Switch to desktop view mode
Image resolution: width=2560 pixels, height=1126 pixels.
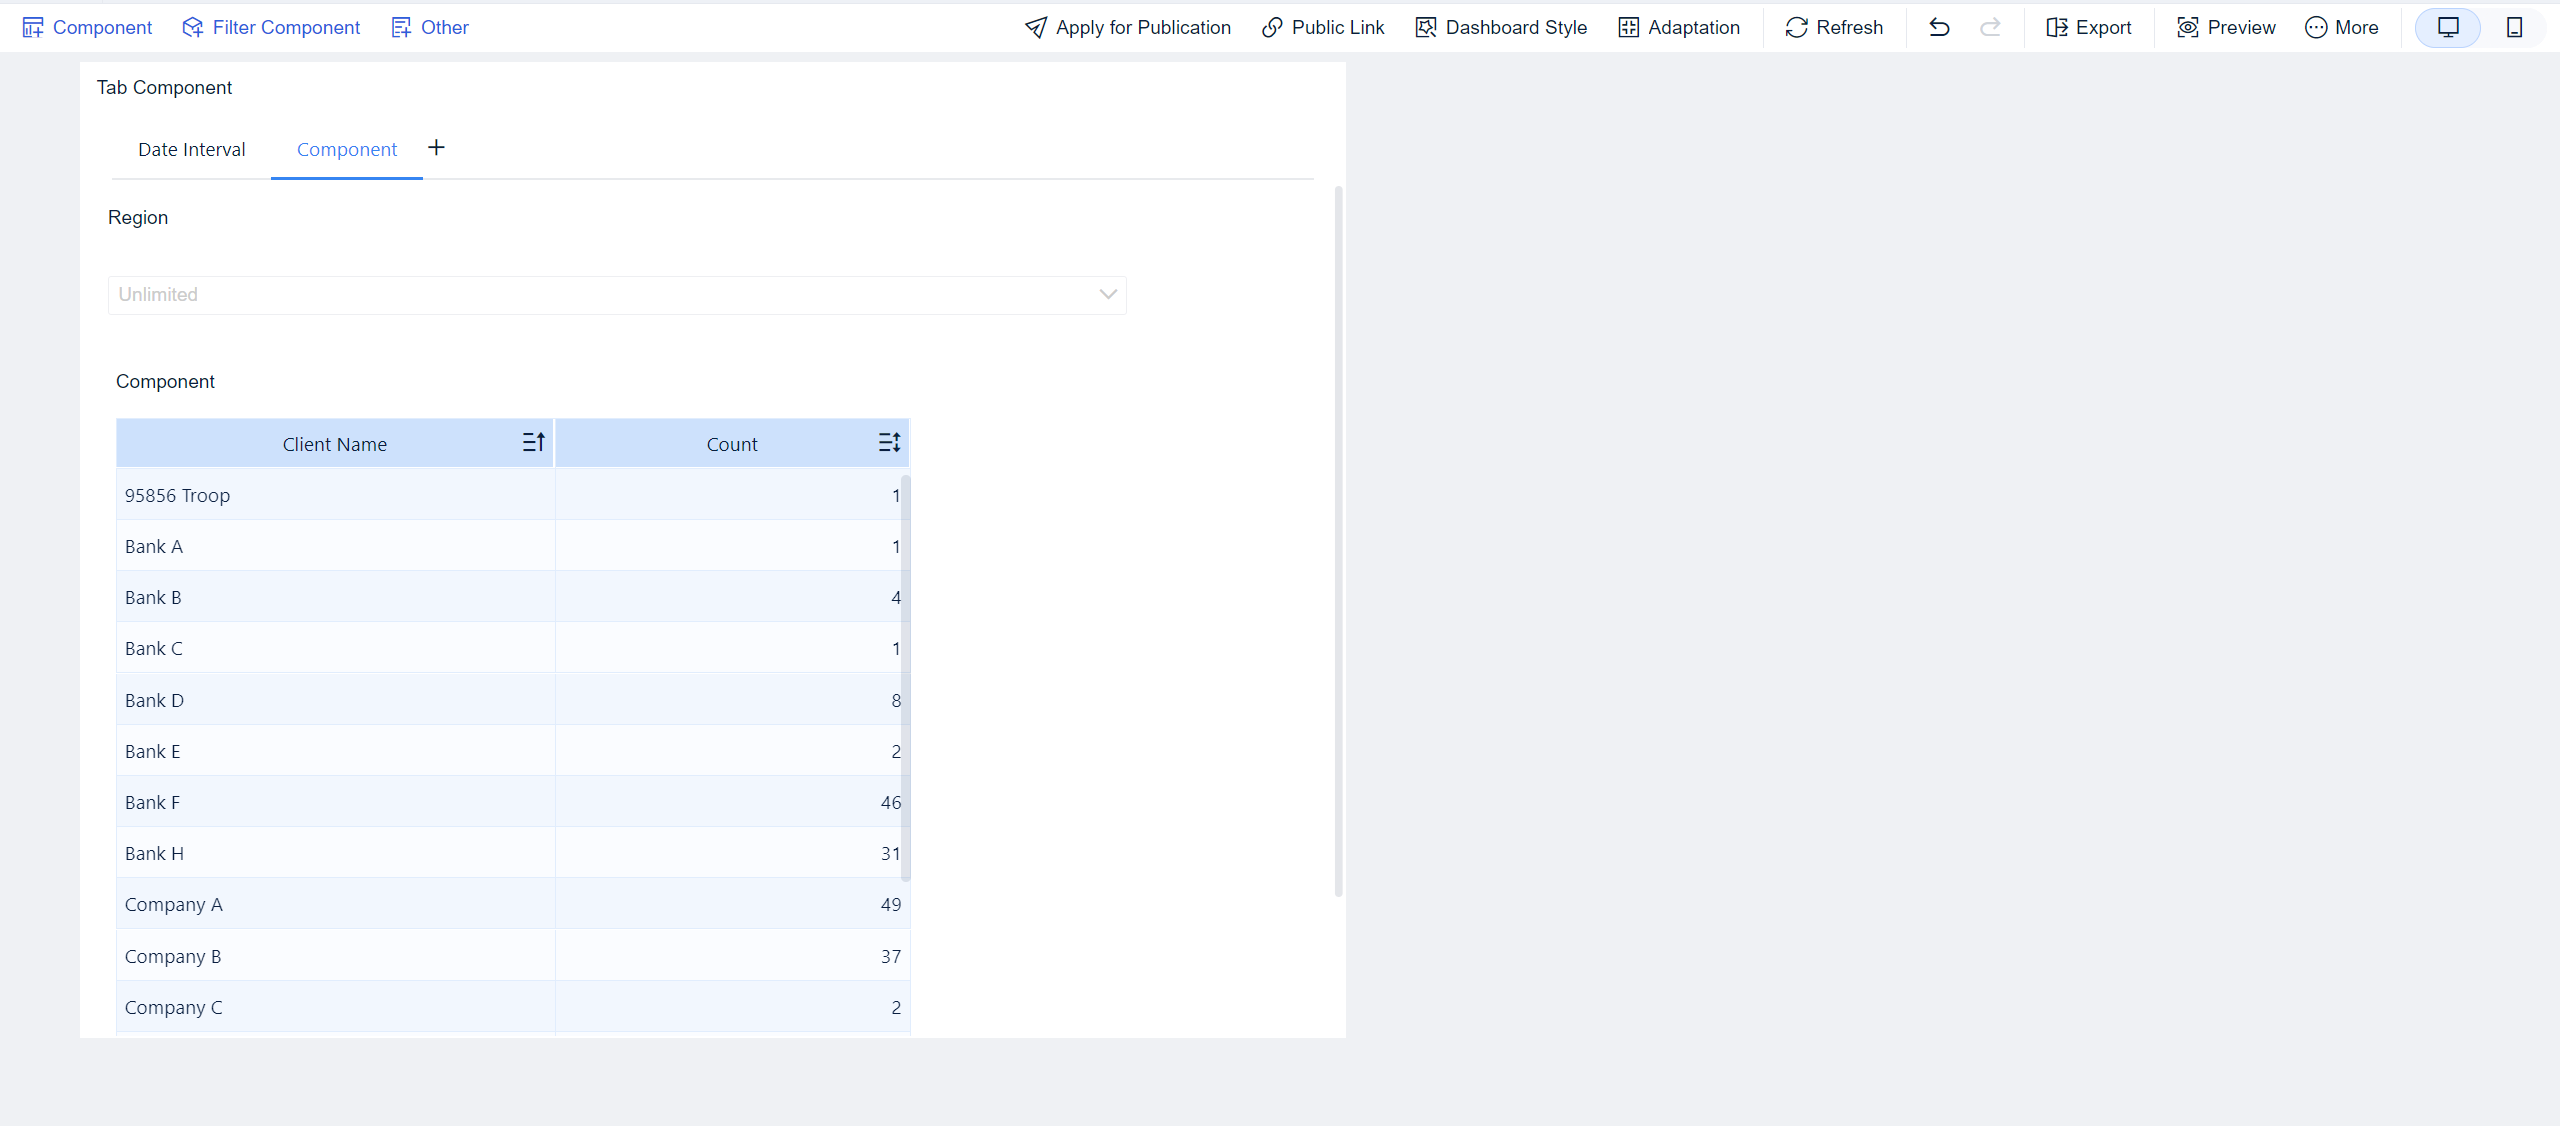point(2447,27)
